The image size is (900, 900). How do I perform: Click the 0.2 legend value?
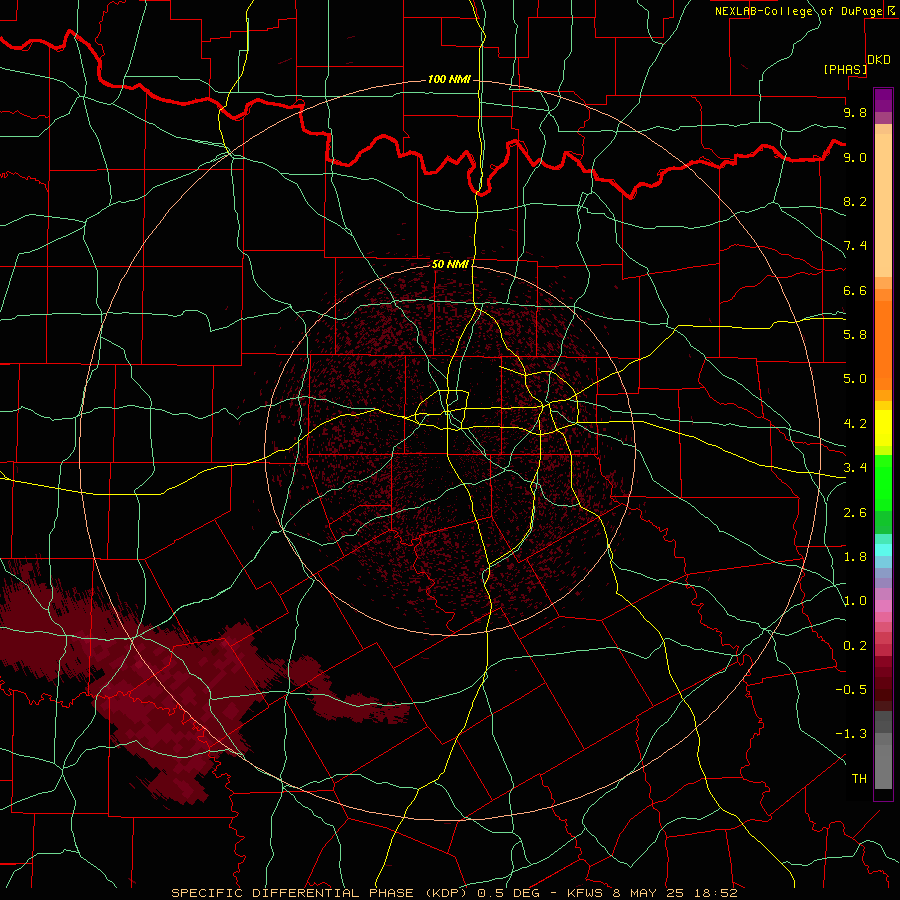click(x=855, y=646)
